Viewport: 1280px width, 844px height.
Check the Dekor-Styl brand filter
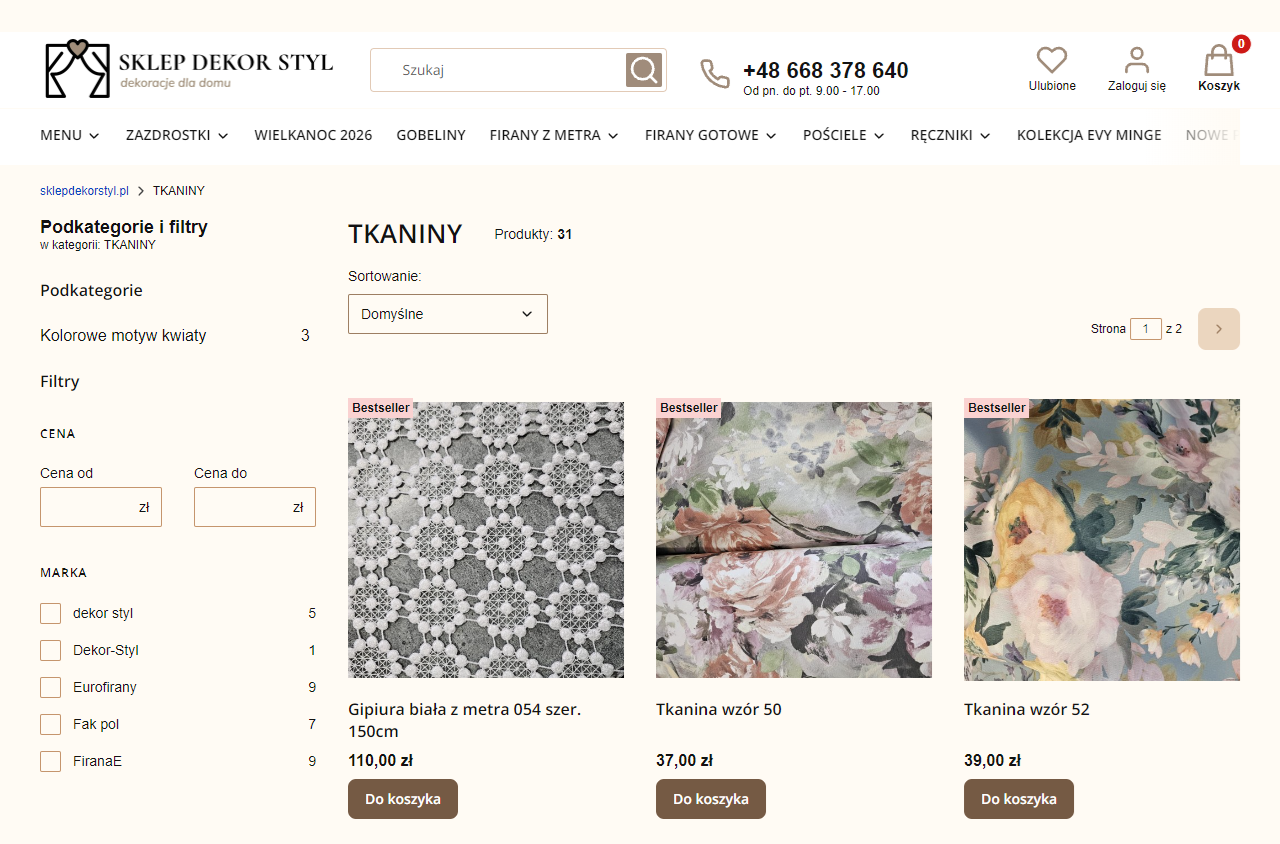[50, 650]
